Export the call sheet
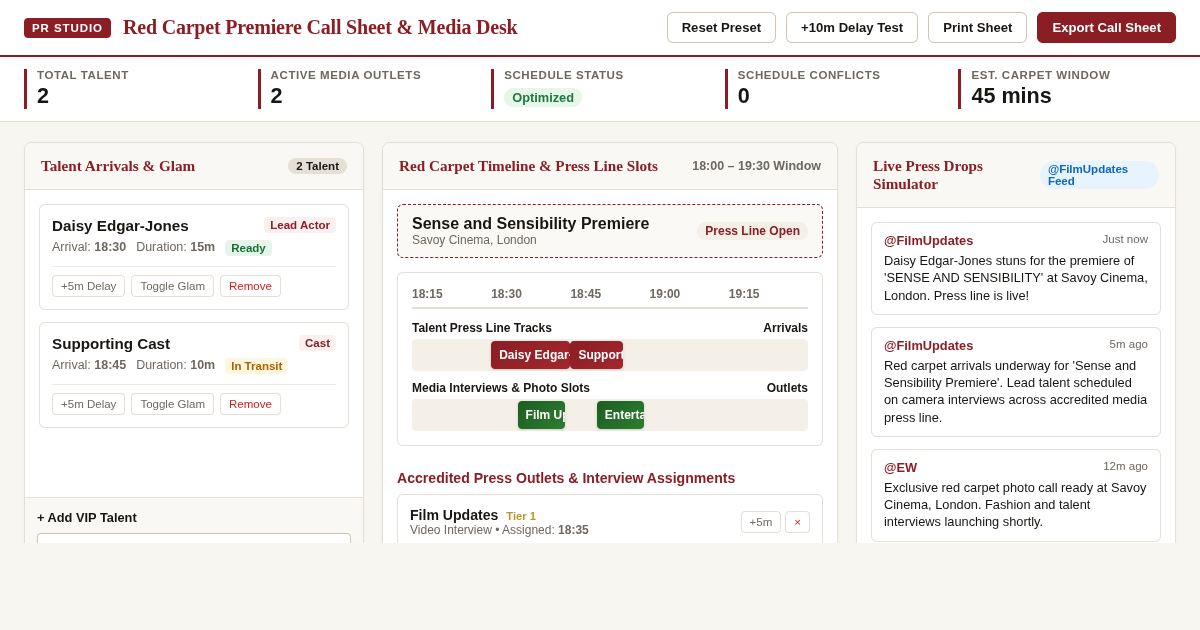The width and height of the screenshot is (1200, 630). coord(1106,27)
